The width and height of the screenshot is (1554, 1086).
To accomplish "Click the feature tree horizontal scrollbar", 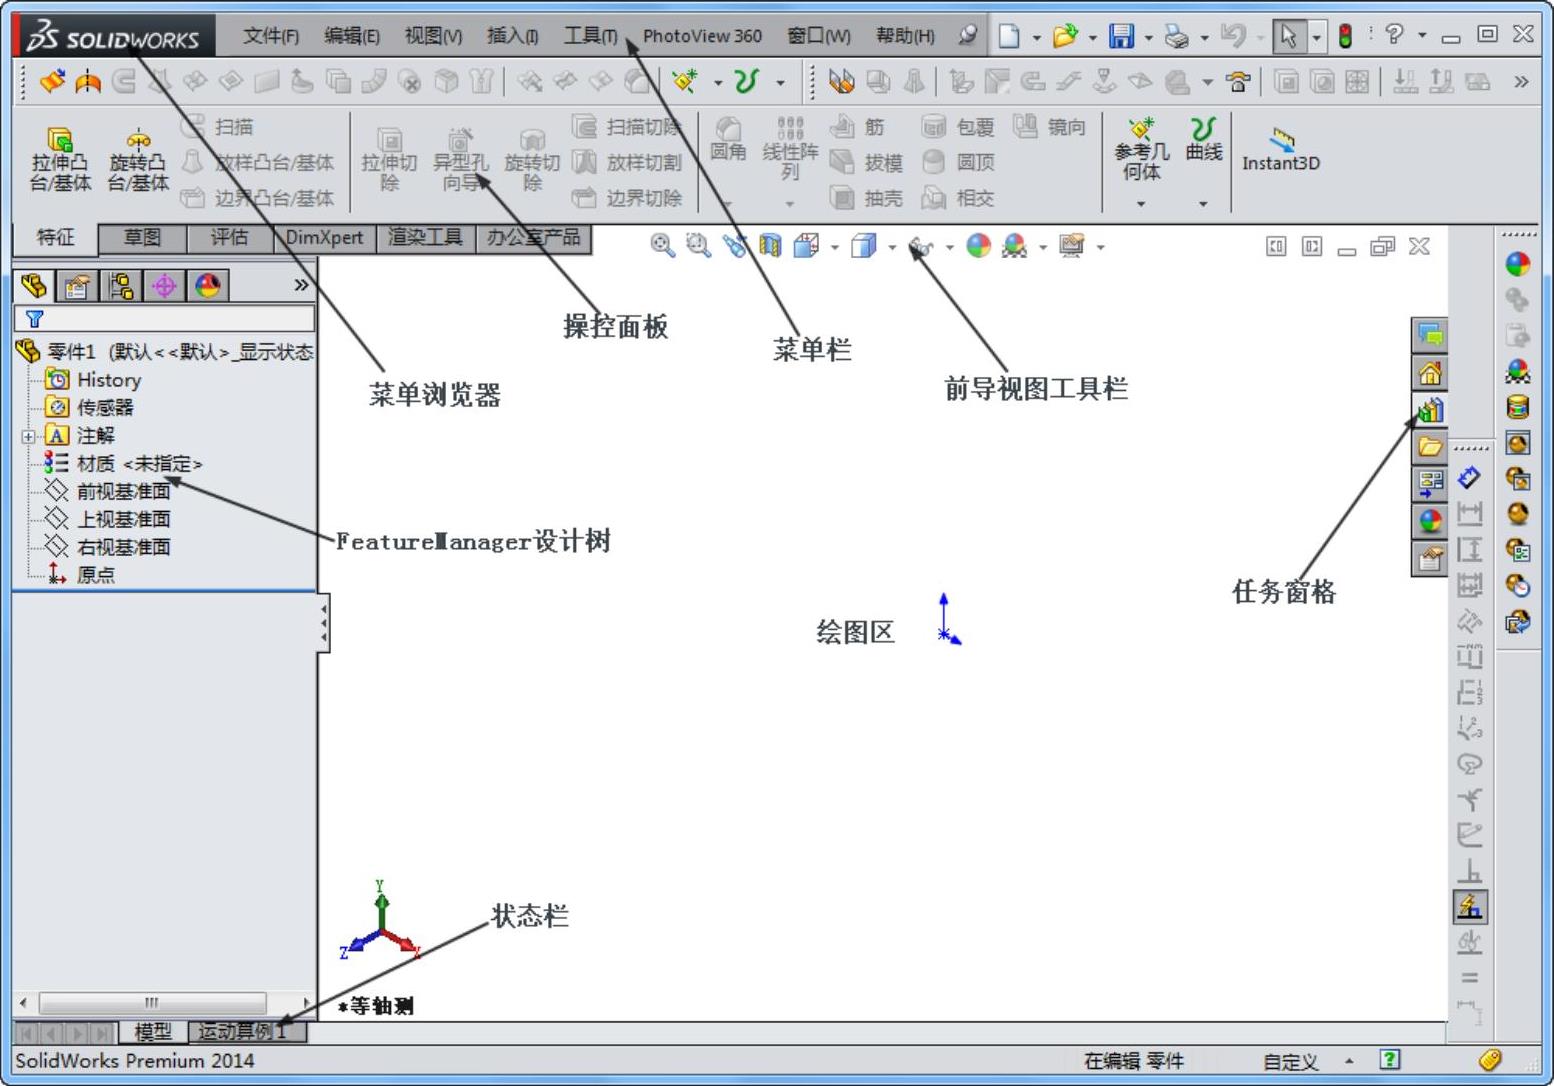I will (165, 1002).
